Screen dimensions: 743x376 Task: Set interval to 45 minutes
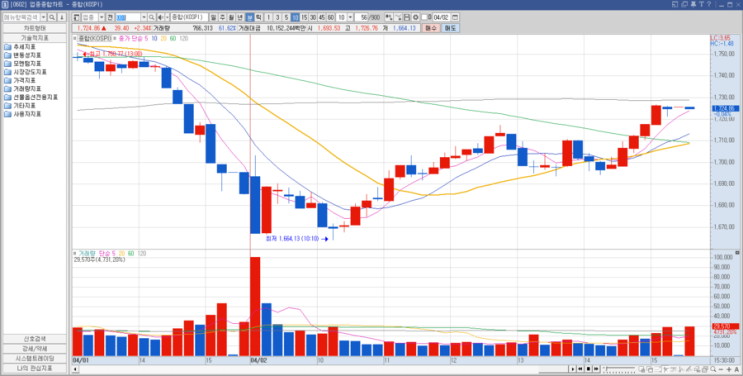[322, 17]
